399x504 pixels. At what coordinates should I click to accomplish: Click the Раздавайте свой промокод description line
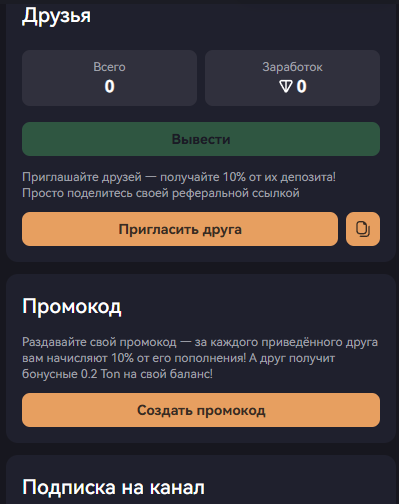pyautogui.click(x=200, y=342)
